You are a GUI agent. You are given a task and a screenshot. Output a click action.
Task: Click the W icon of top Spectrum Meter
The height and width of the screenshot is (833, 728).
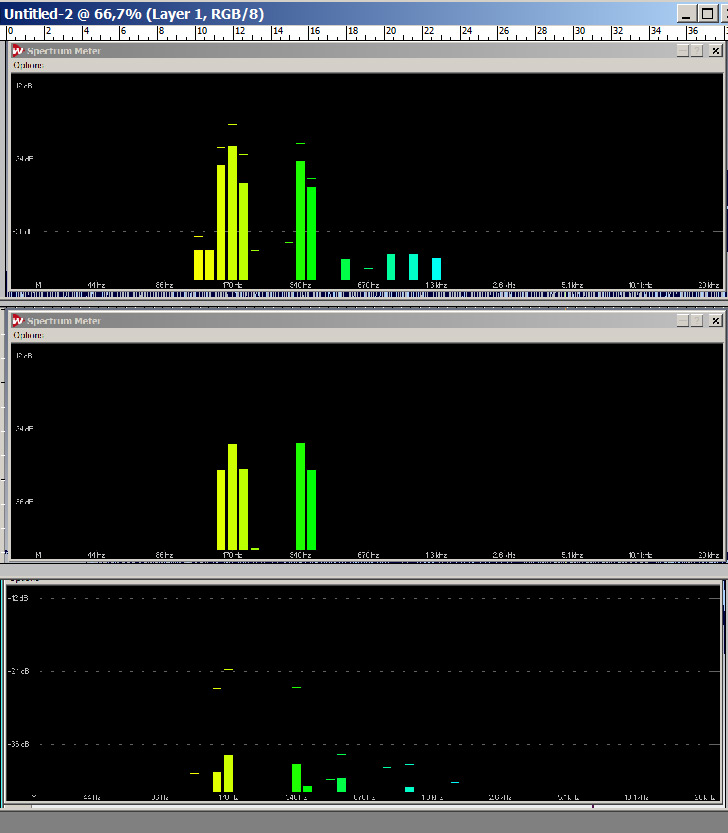(18, 51)
